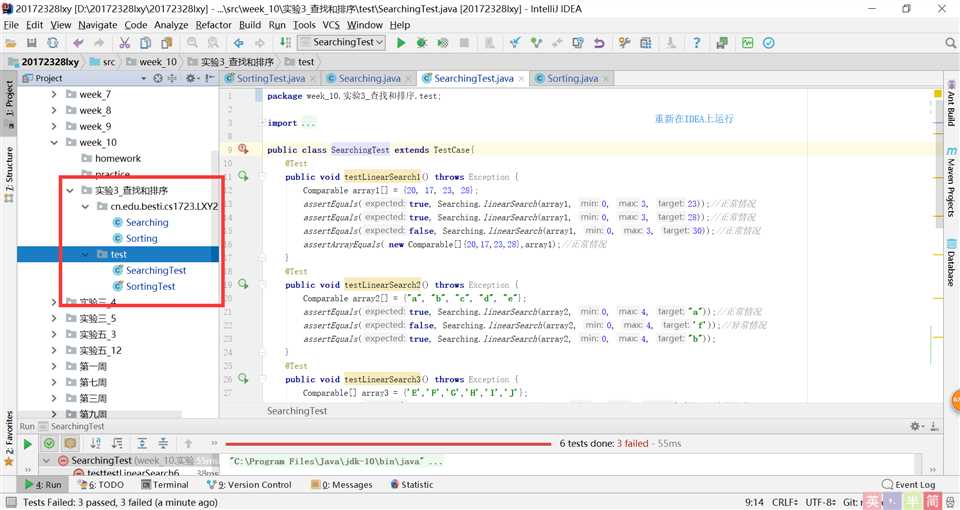The image size is (960, 510).
Task: Click the run gutter icon beside testLinearSearch2
Action: (x=243, y=284)
